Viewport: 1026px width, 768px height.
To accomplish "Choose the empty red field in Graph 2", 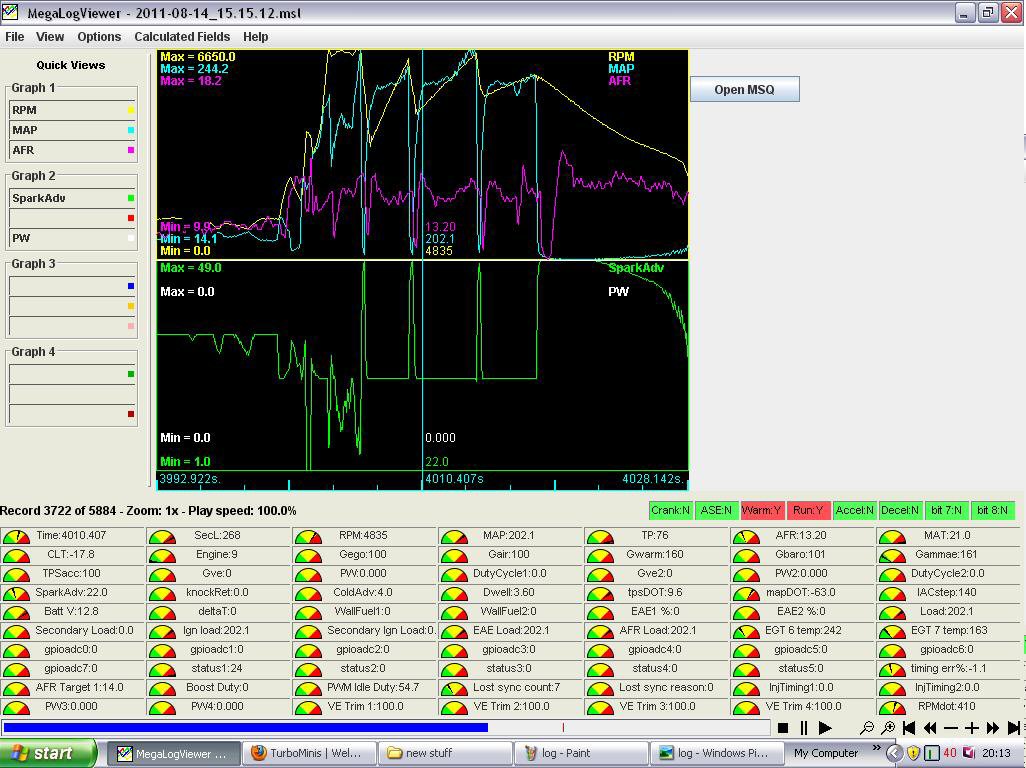I will tap(72, 218).
